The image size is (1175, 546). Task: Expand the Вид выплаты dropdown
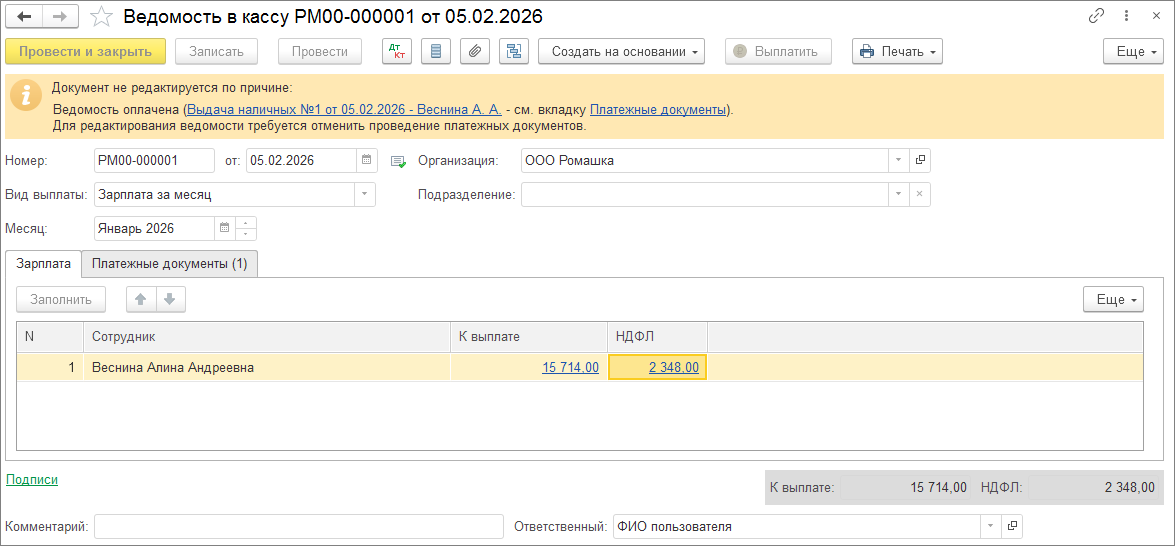364,194
